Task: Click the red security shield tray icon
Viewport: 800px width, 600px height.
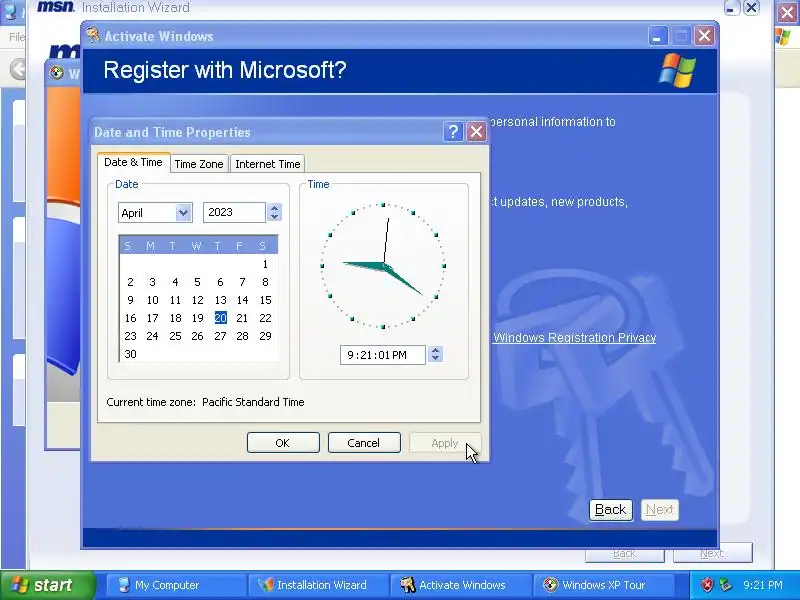Action: click(707, 585)
